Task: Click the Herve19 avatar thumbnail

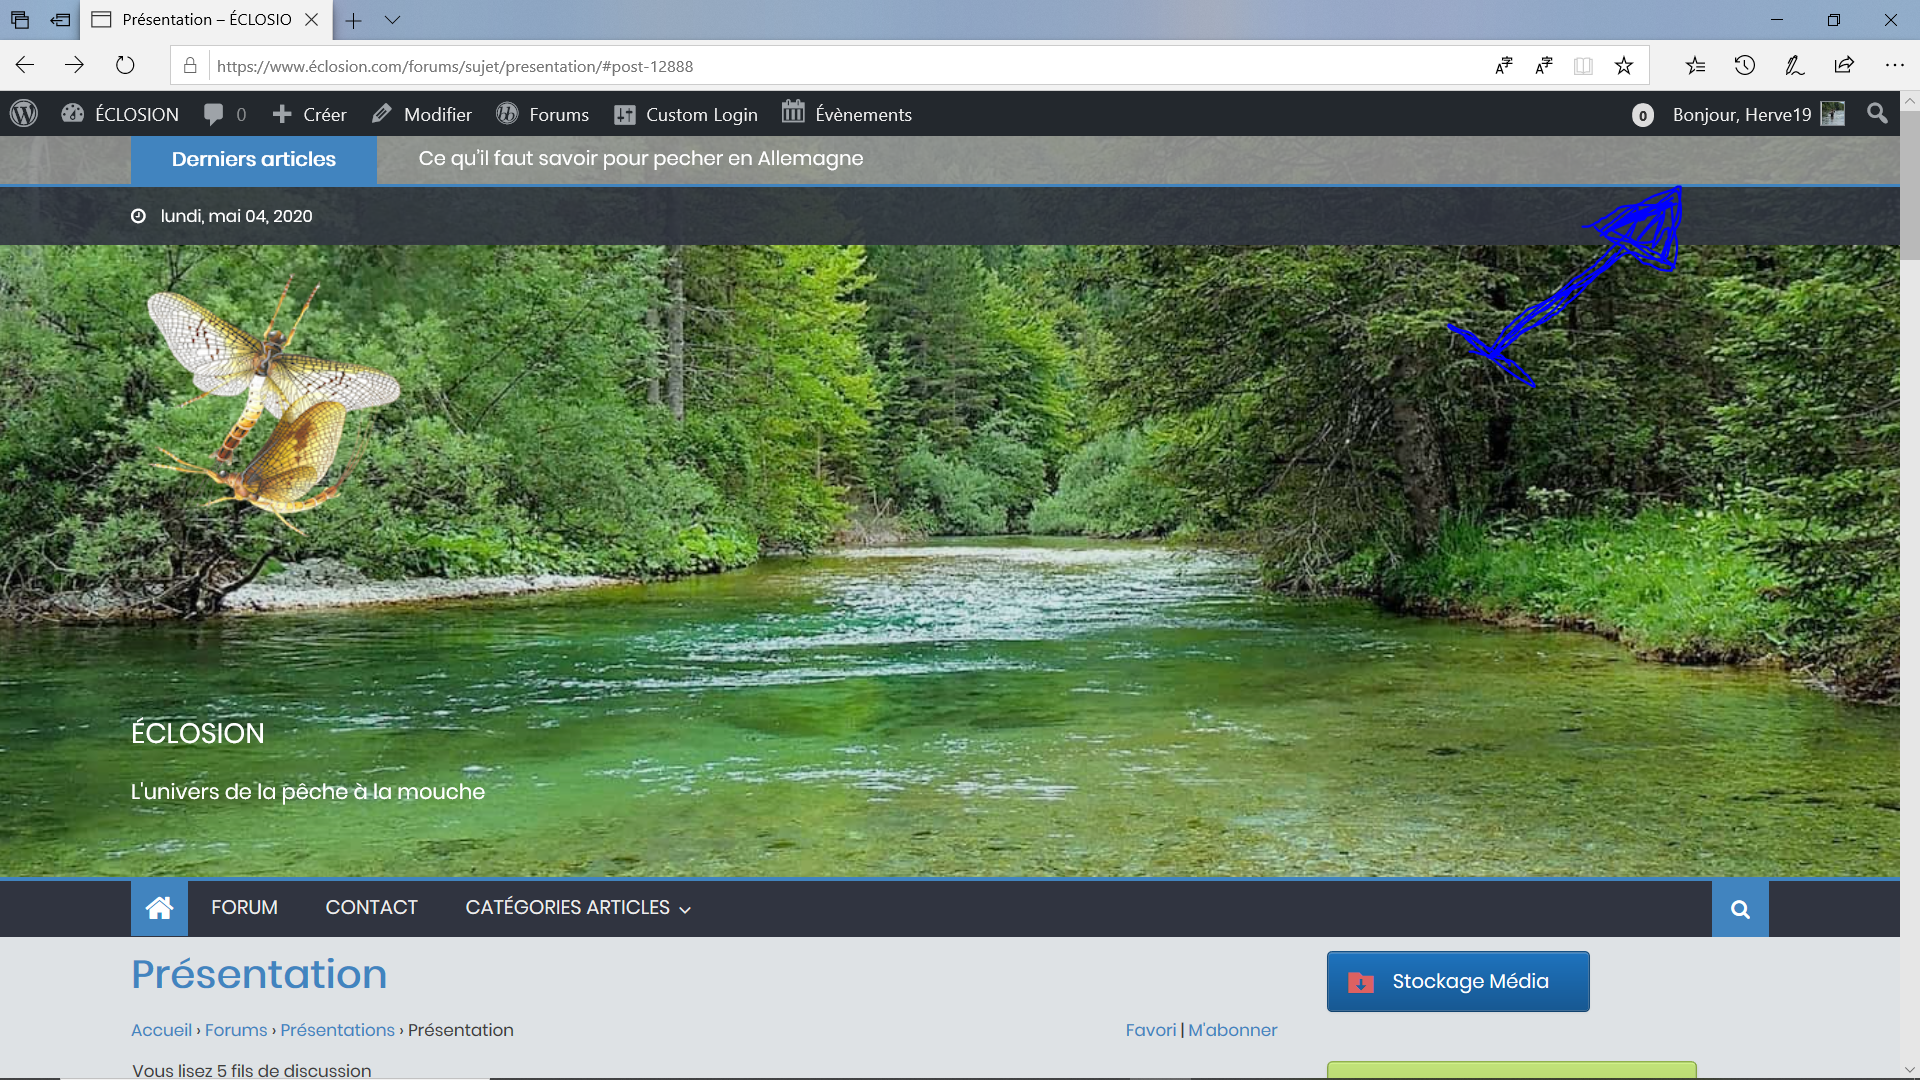Action: coord(1833,114)
